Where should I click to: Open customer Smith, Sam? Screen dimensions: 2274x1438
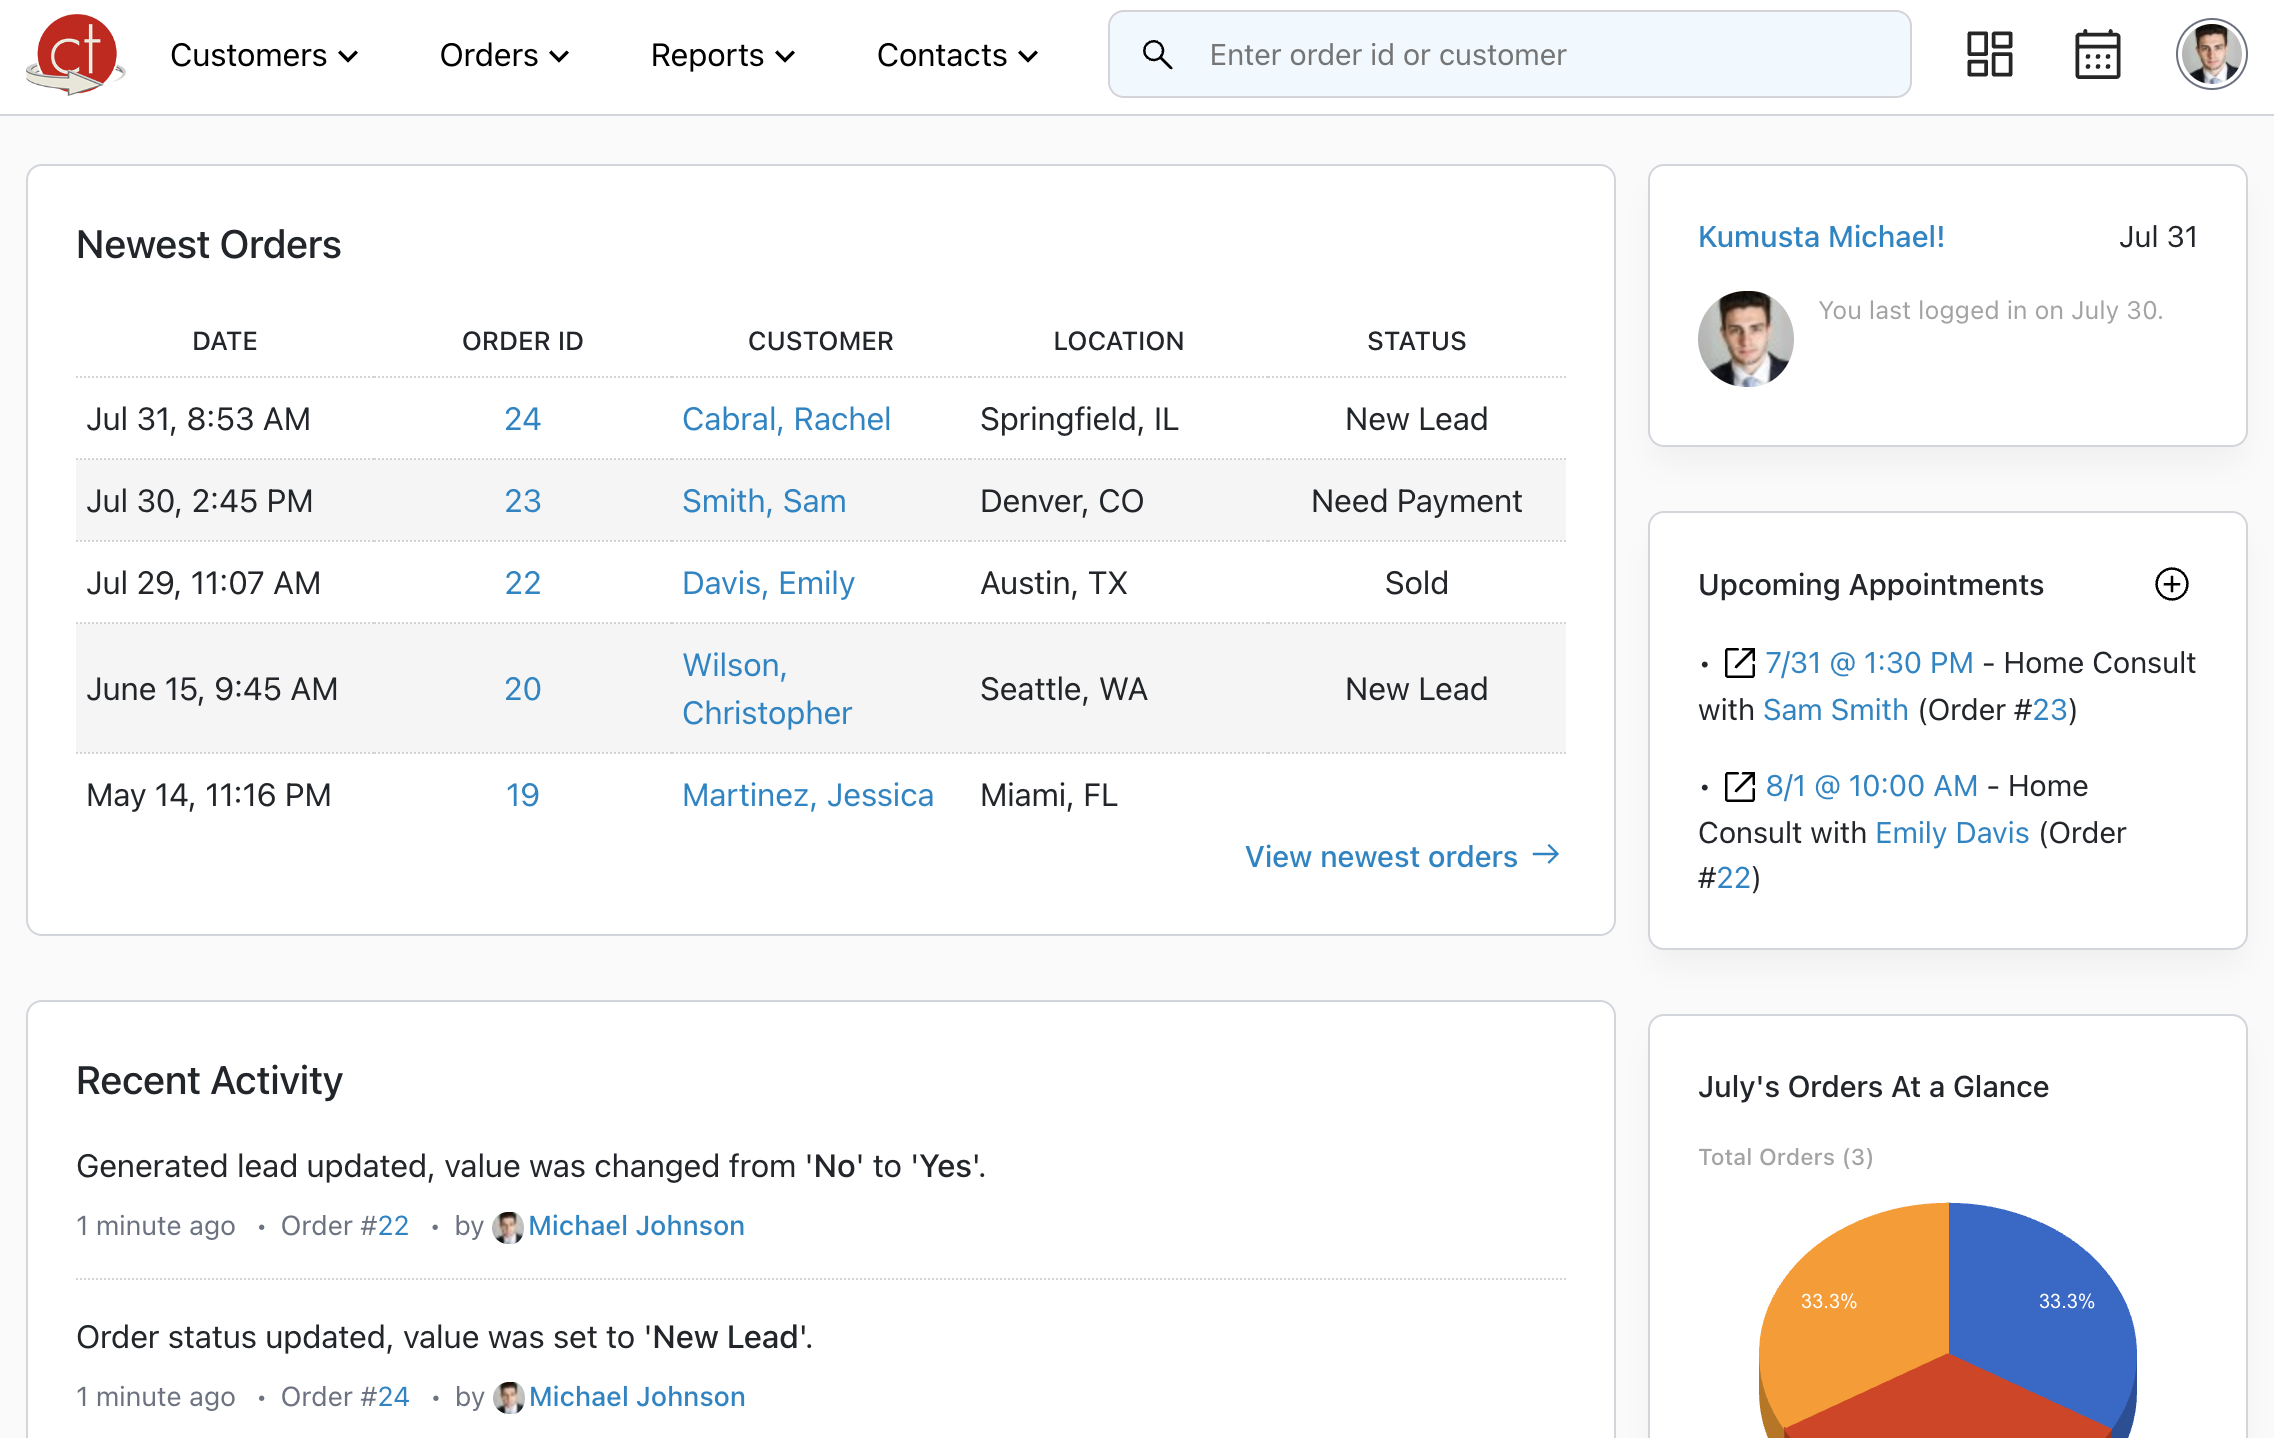[764, 501]
